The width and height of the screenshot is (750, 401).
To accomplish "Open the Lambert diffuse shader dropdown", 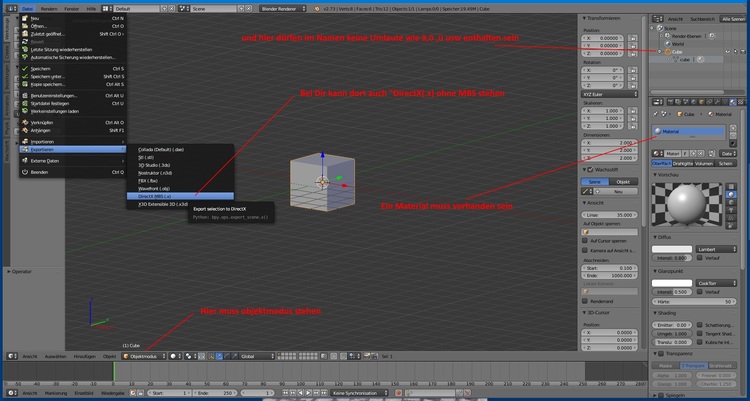I will (716, 249).
